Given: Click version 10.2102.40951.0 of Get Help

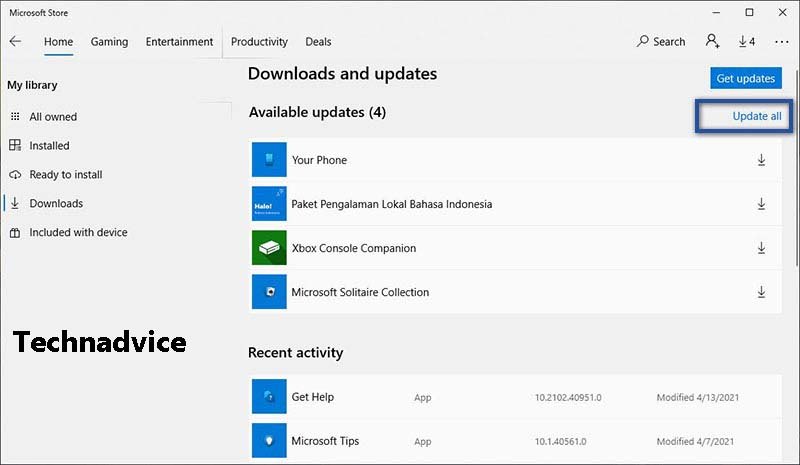Looking at the screenshot, I should pyautogui.click(x=568, y=397).
